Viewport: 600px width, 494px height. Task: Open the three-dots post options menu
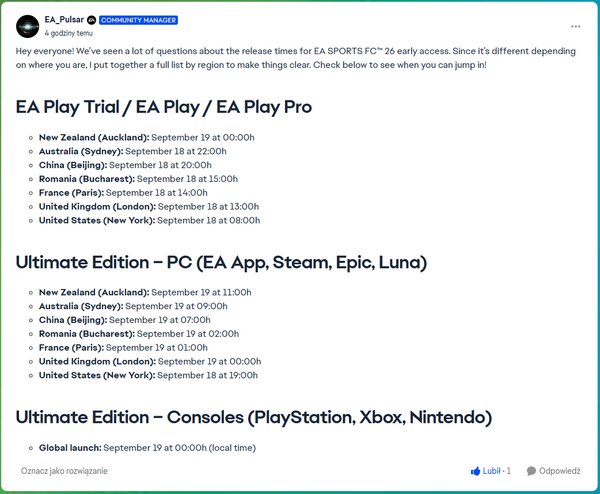click(x=576, y=26)
